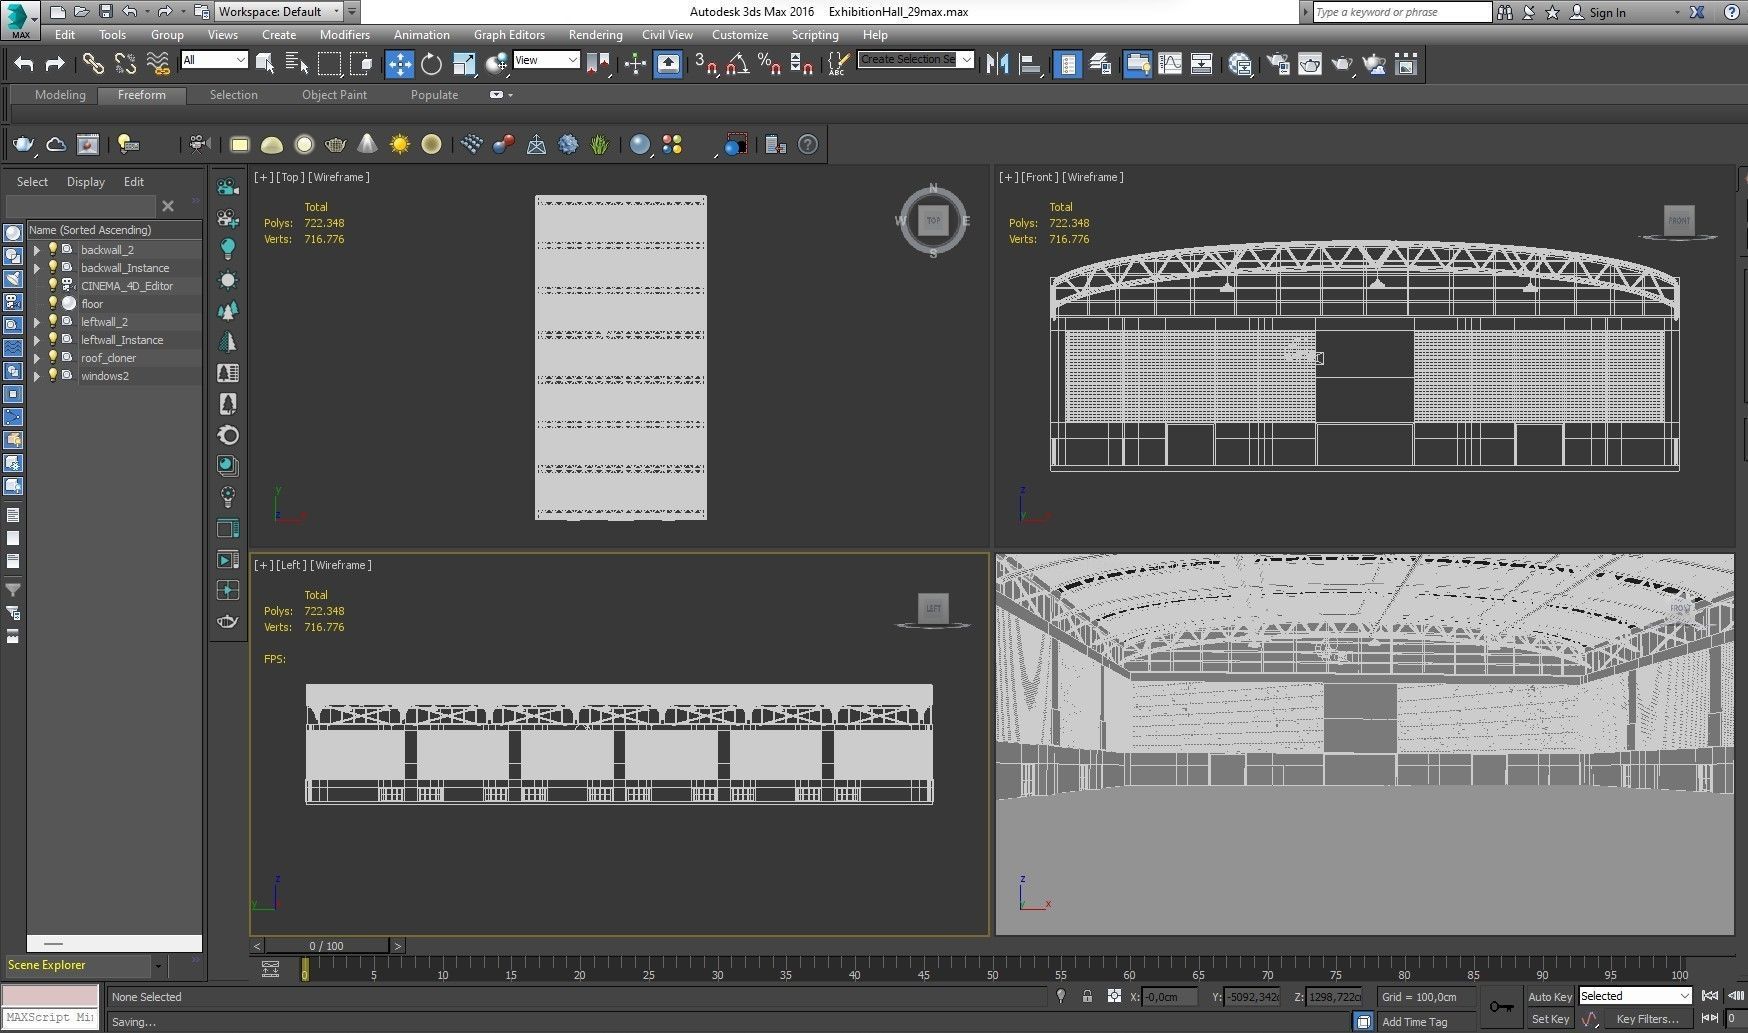Click the Align tool icon
The image size is (1748, 1033).
tap(1031, 64)
